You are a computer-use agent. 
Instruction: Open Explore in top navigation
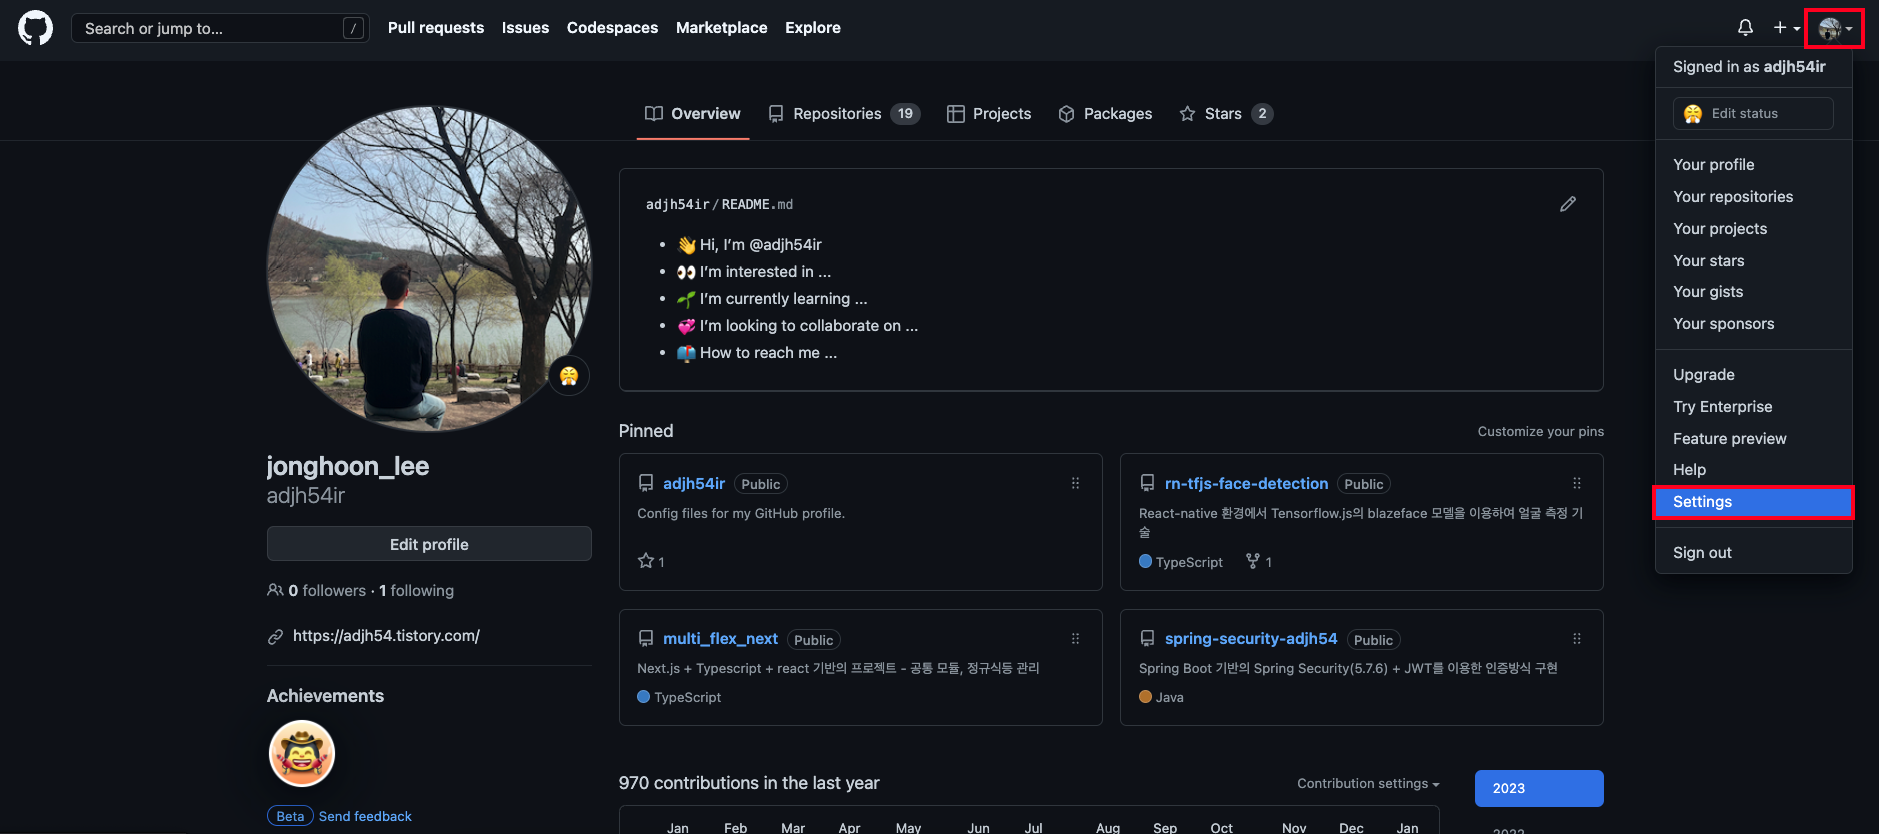click(812, 28)
